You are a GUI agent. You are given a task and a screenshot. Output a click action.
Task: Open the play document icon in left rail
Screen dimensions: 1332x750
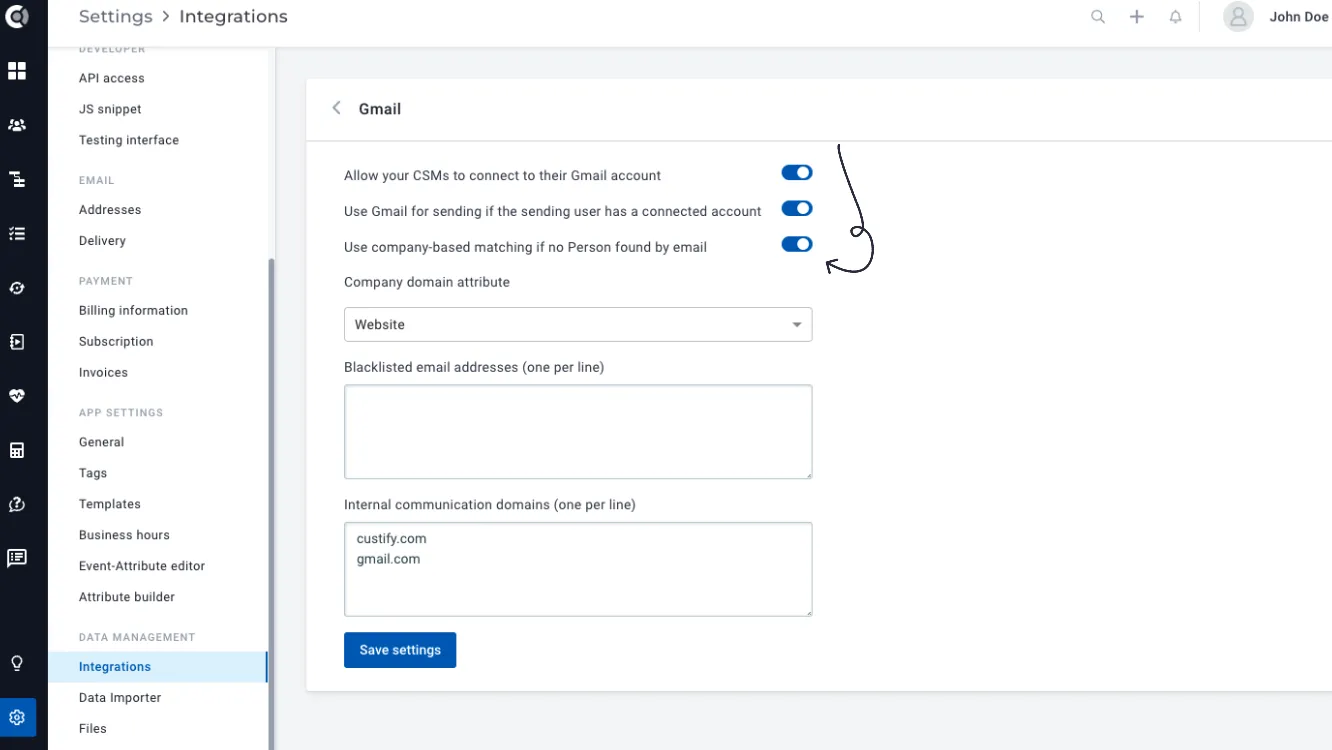(17, 342)
